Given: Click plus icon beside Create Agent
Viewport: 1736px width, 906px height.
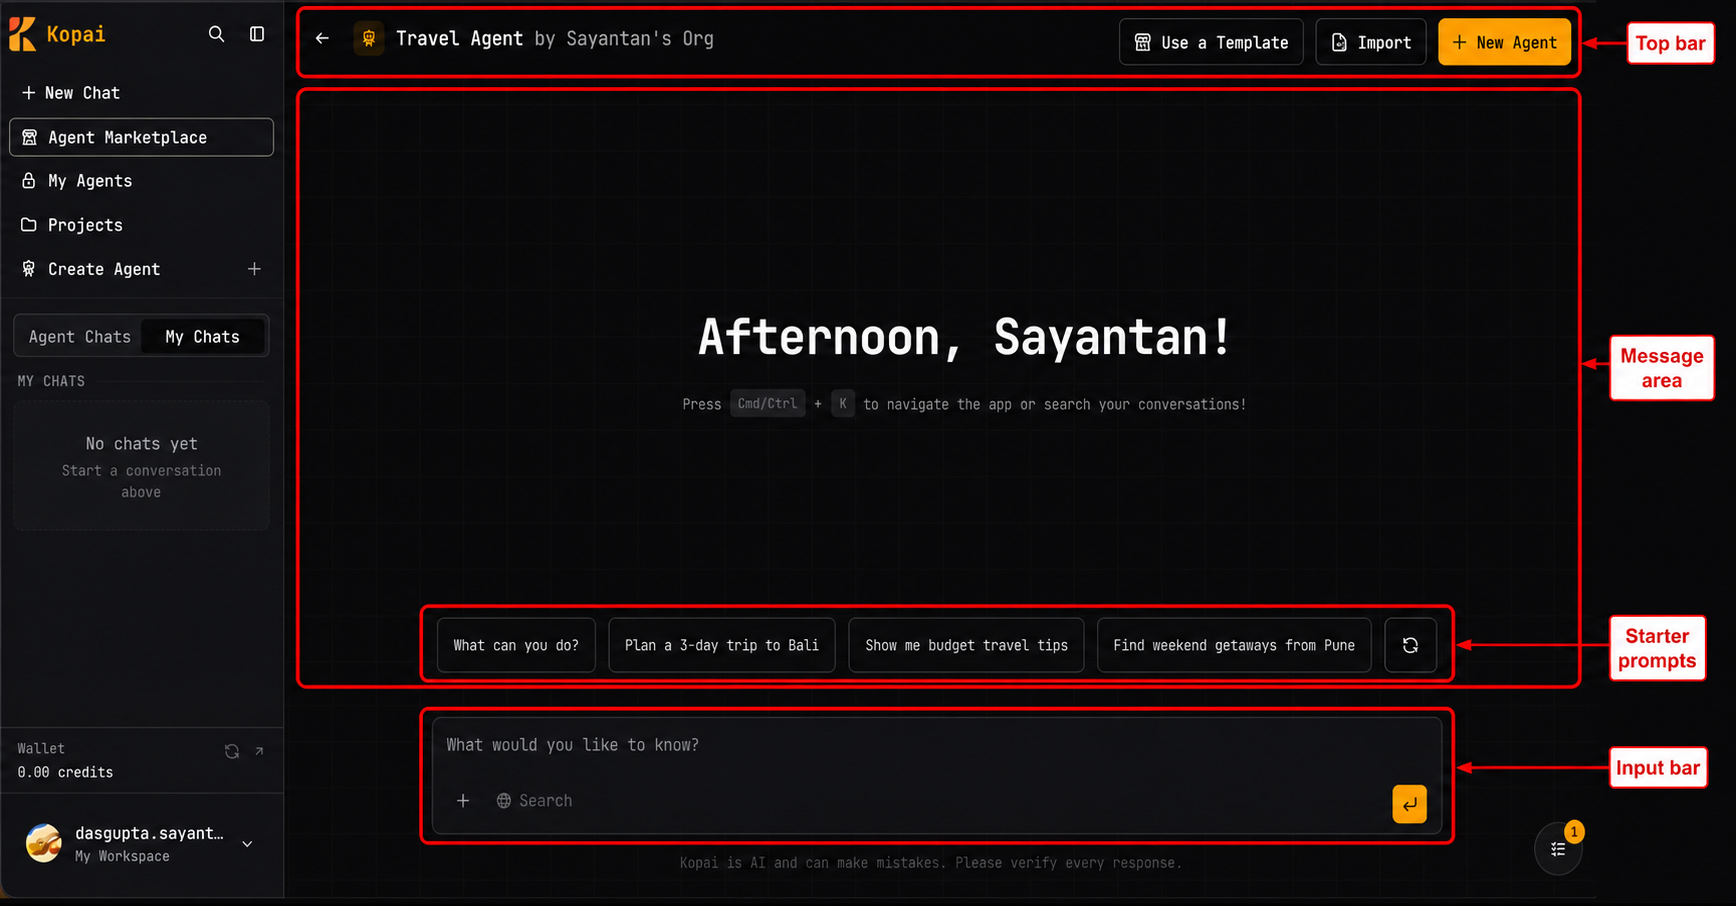Looking at the screenshot, I should [x=254, y=269].
